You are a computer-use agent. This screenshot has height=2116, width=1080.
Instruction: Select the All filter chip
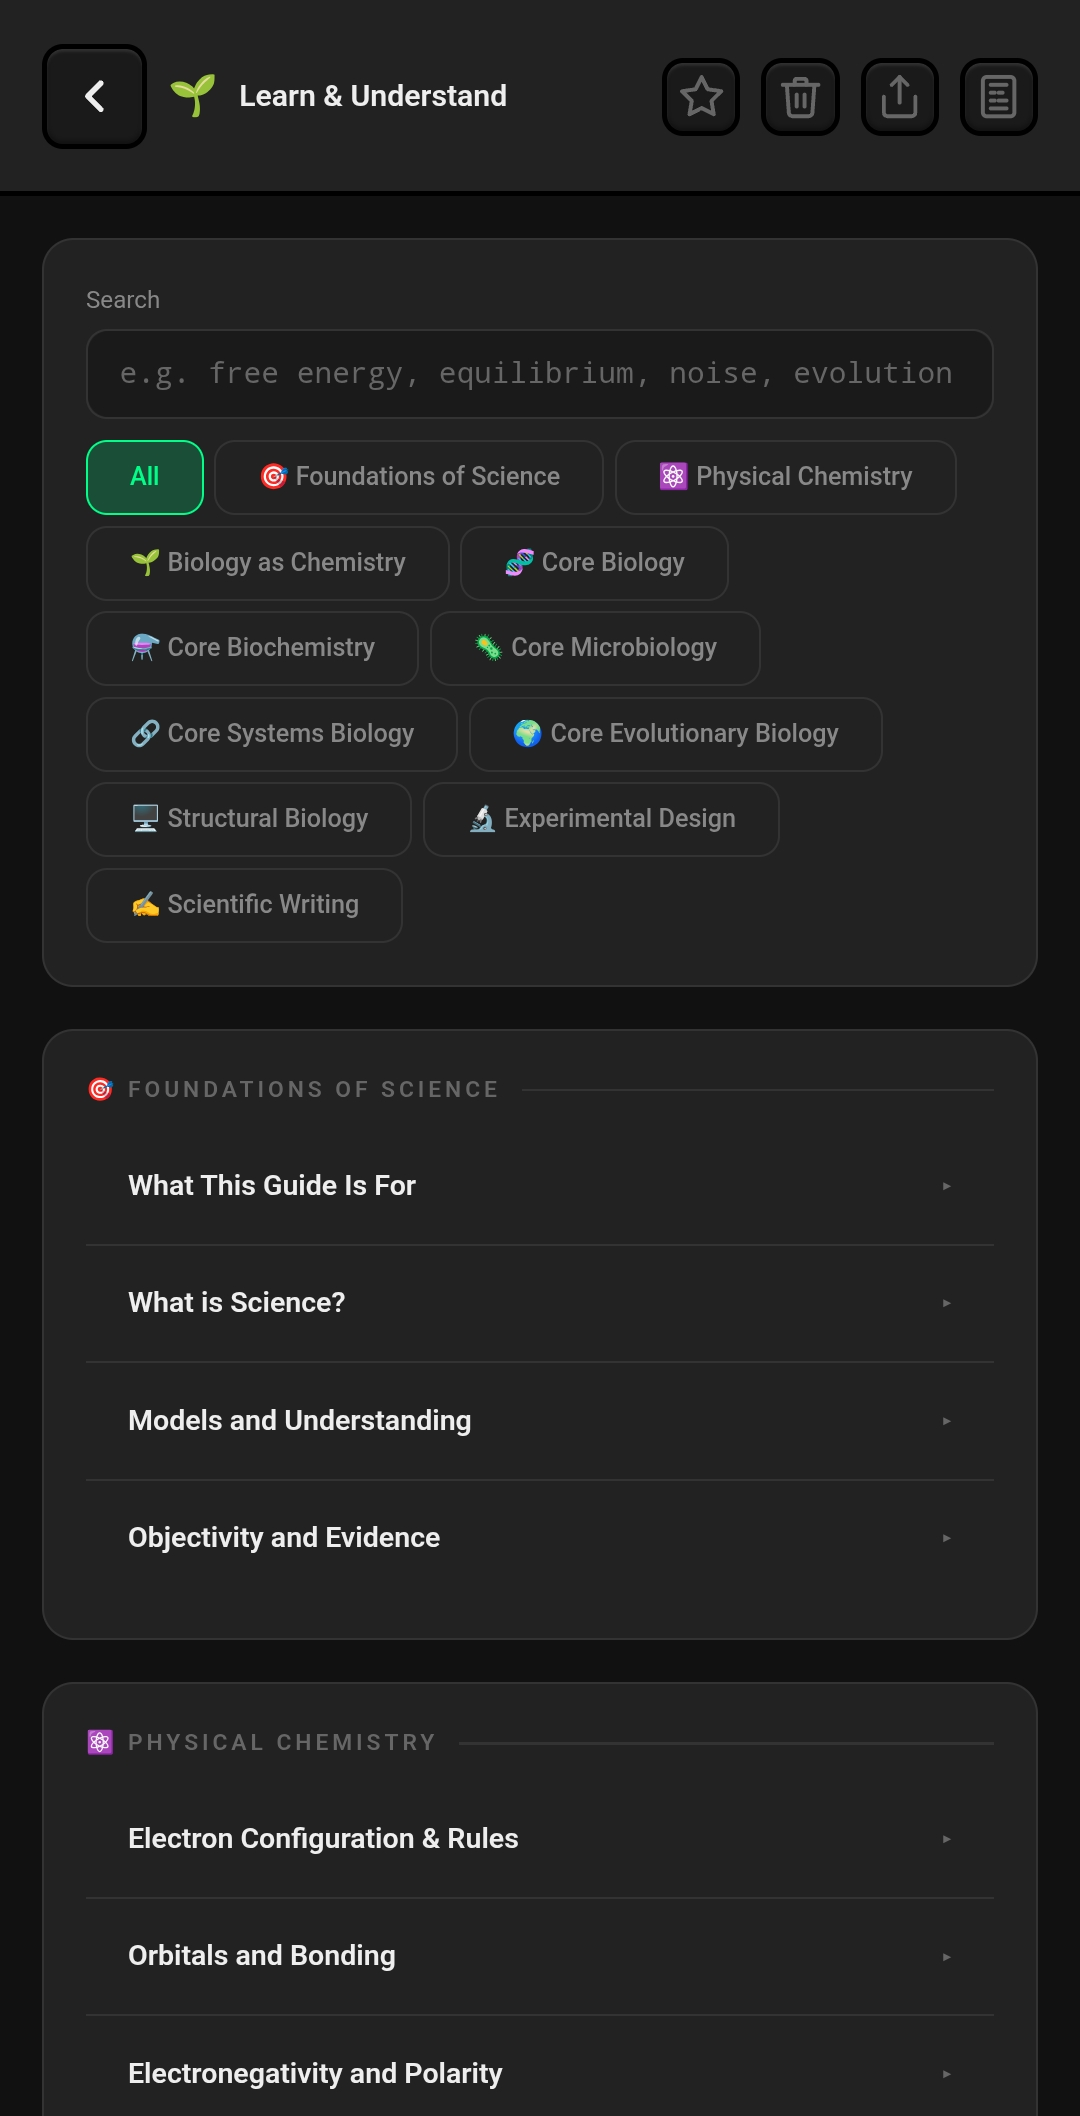(x=145, y=477)
